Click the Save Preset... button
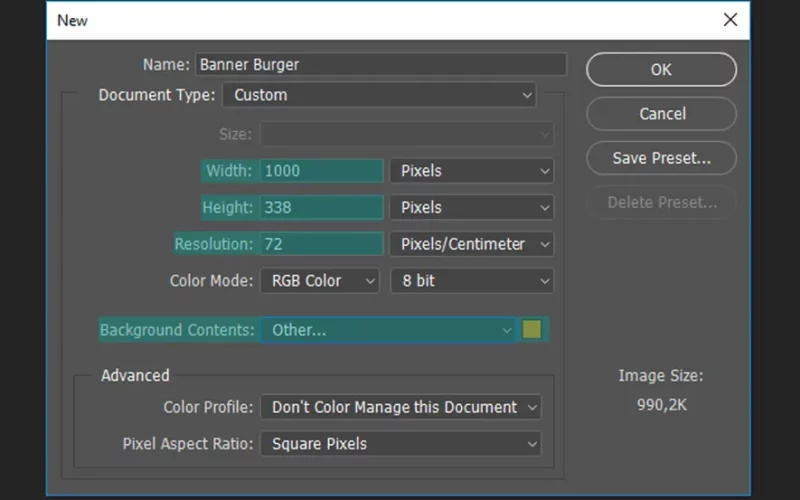Image resolution: width=800 pixels, height=500 pixels. click(x=661, y=158)
